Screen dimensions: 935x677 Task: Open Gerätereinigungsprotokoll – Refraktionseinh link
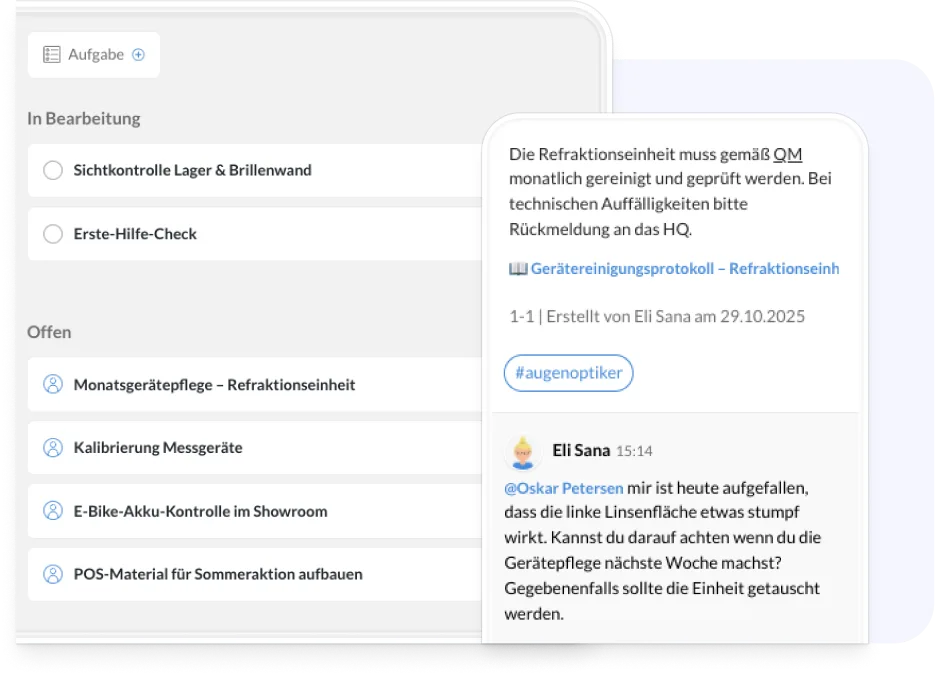tap(685, 269)
